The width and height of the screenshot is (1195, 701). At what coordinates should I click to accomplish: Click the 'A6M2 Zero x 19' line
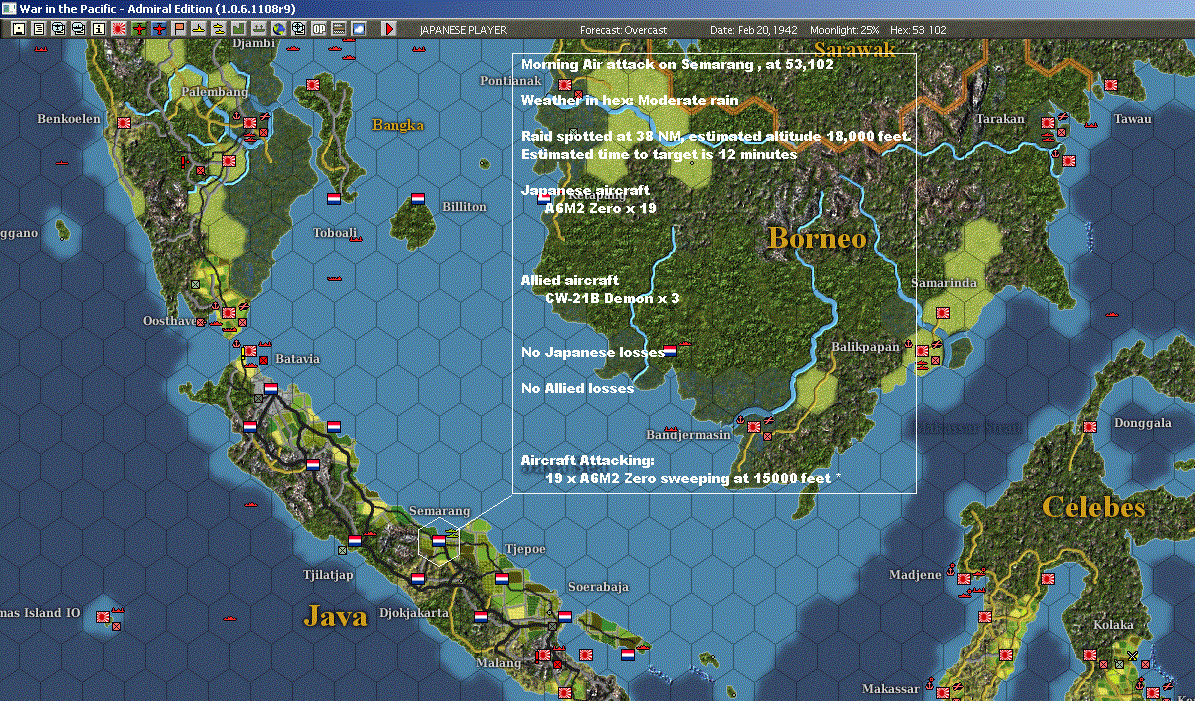(x=601, y=208)
